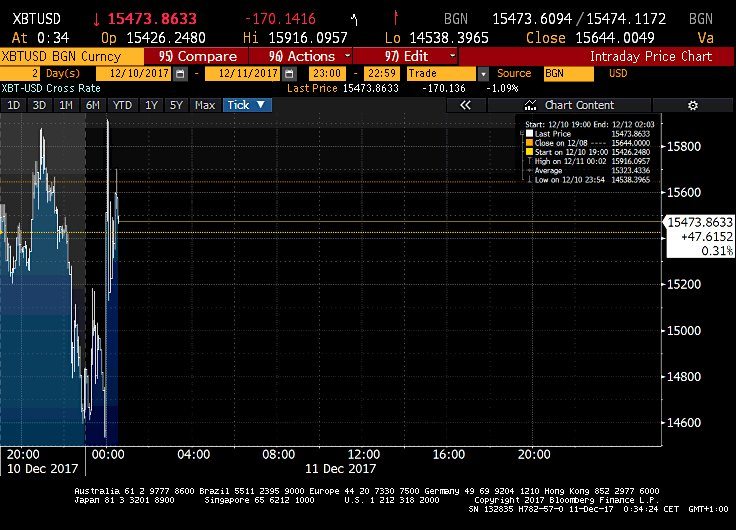
Task: Click the High marker icon in legend
Action: 529,161
